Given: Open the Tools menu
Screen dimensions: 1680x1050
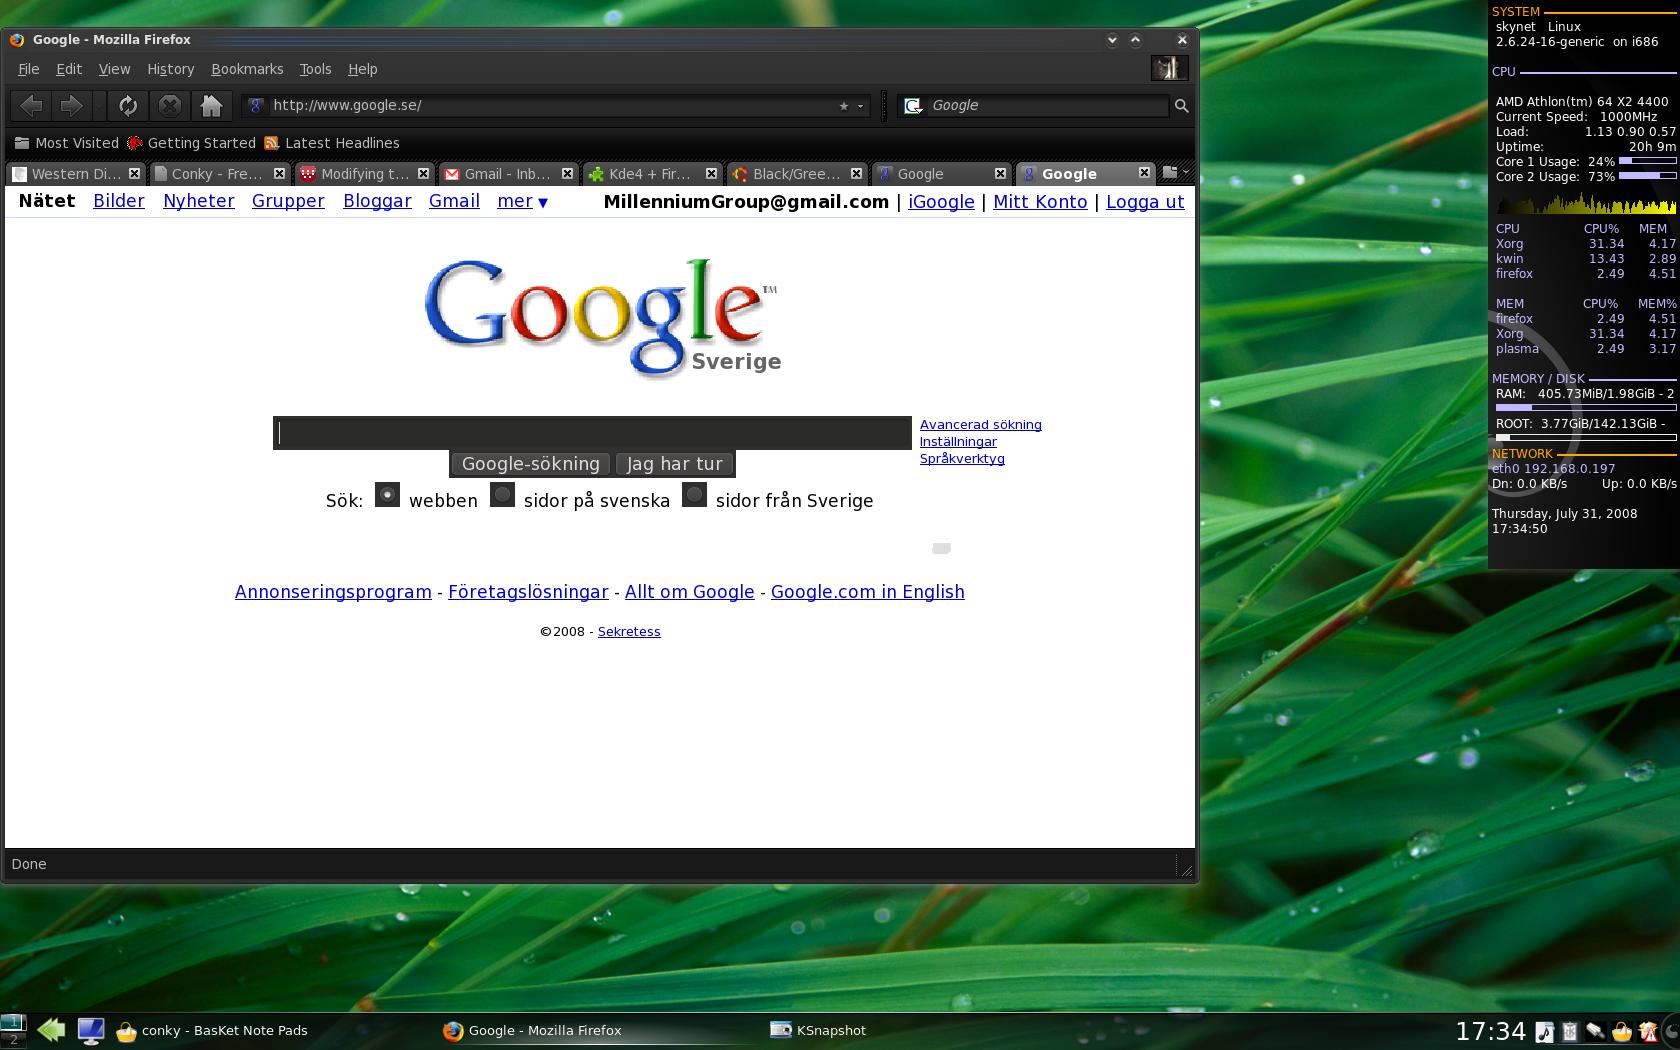Looking at the screenshot, I should [315, 69].
